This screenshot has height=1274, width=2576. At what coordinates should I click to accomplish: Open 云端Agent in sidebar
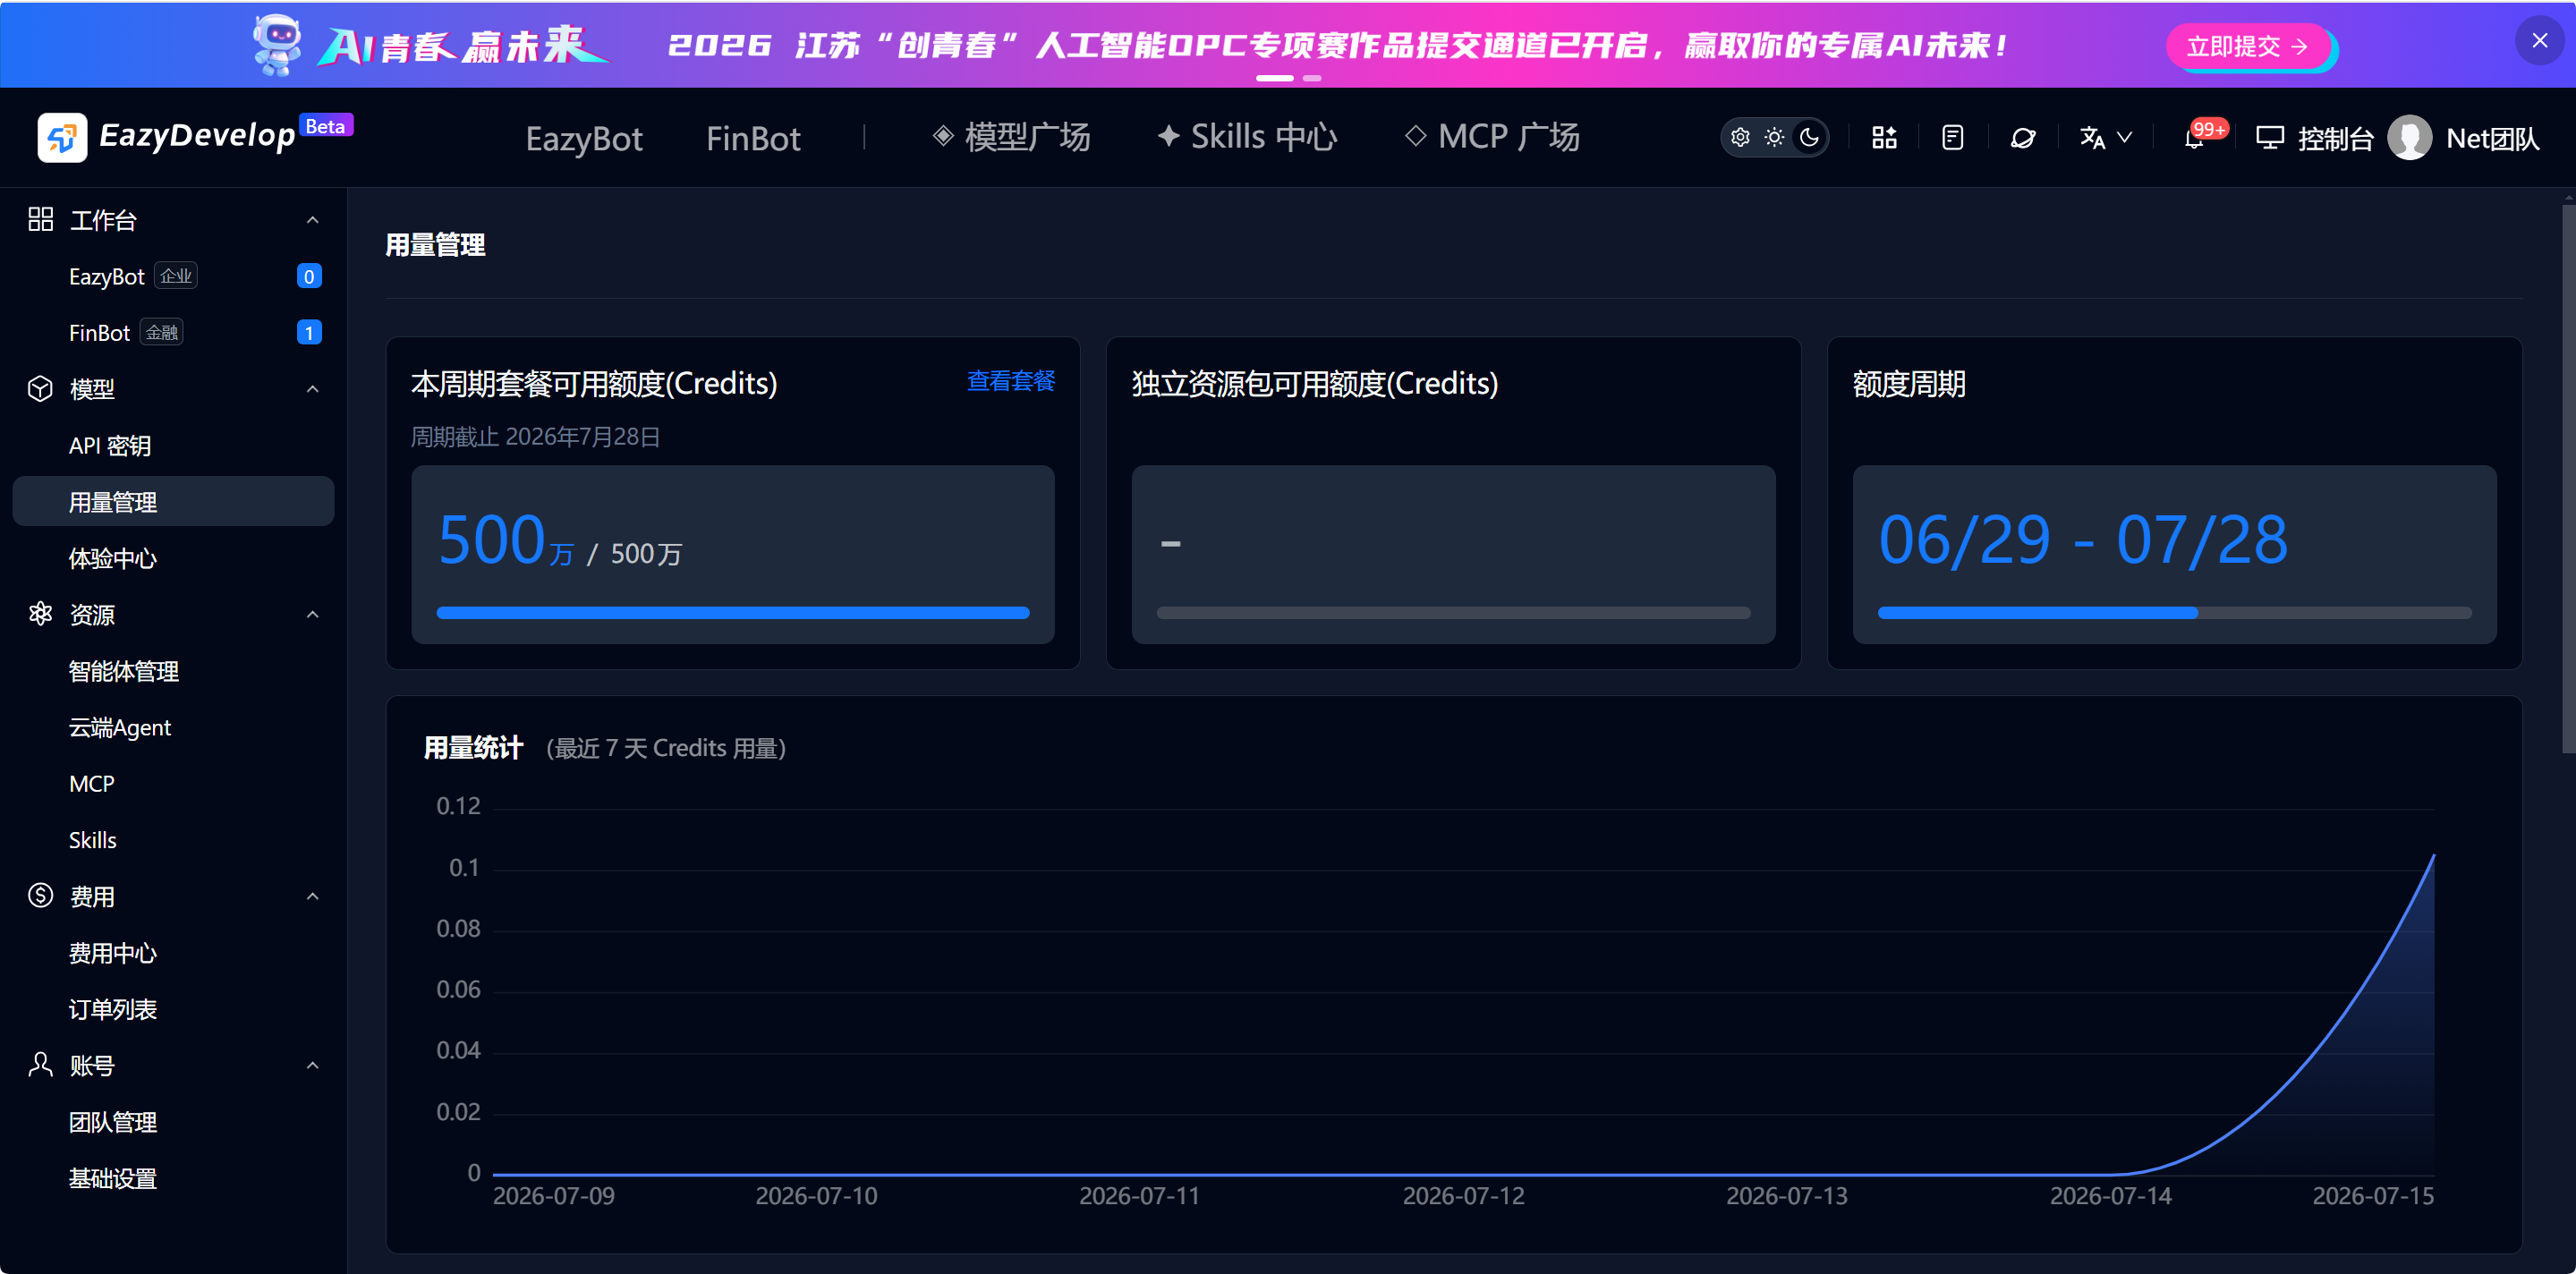click(173, 727)
